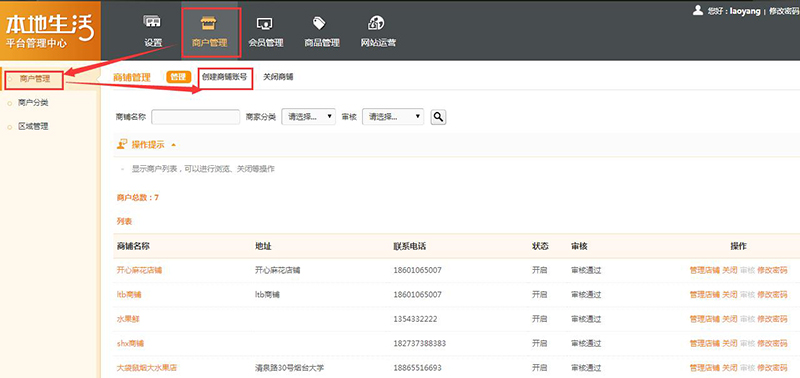Viewport: 800px width, 378px height.
Task: Select the 管理 tab badge
Action: [x=179, y=78]
